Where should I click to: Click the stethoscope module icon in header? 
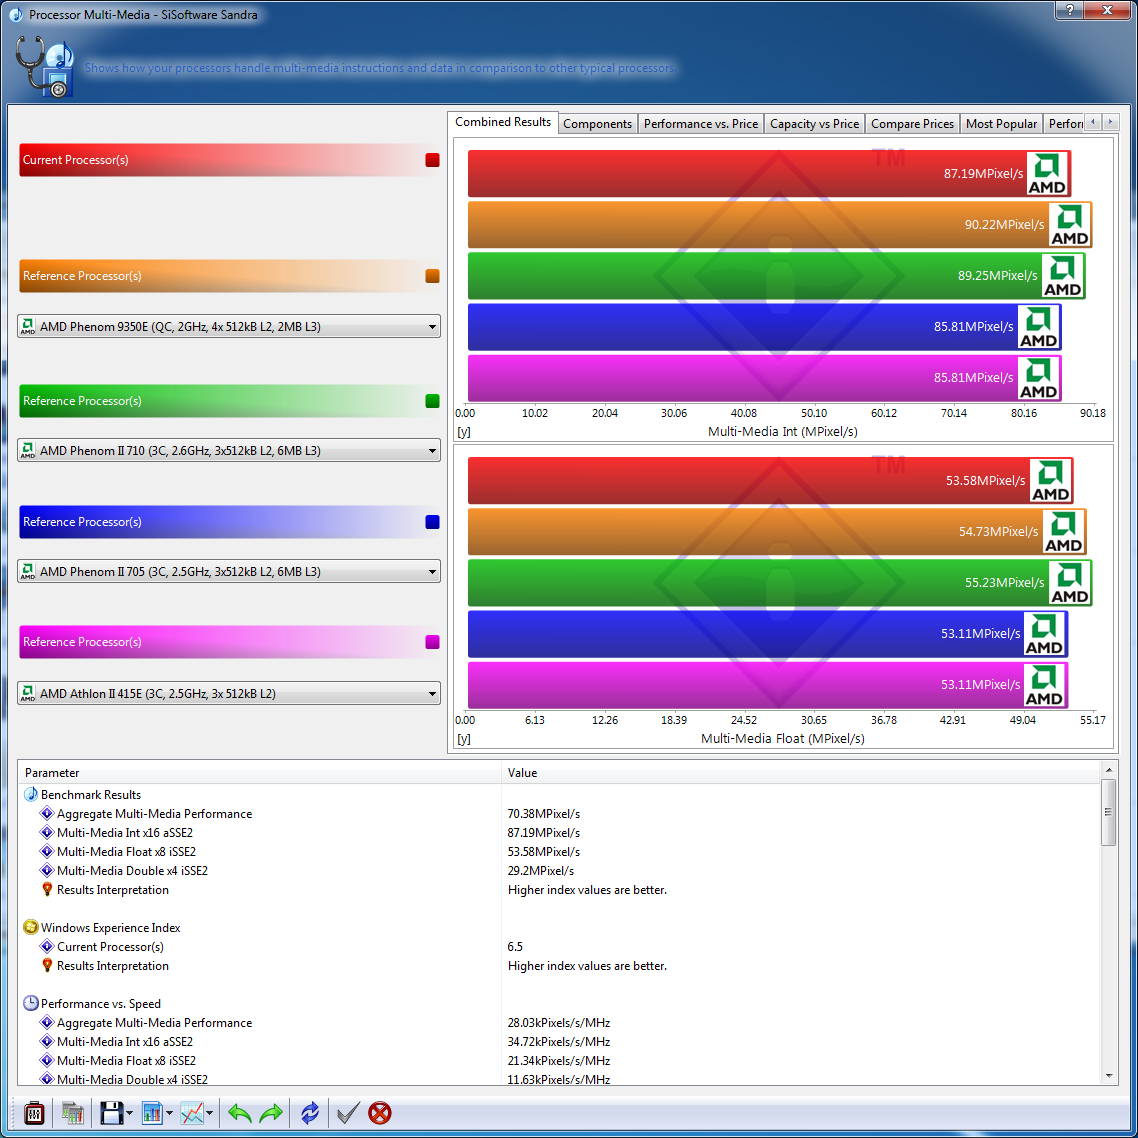(44, 67)
